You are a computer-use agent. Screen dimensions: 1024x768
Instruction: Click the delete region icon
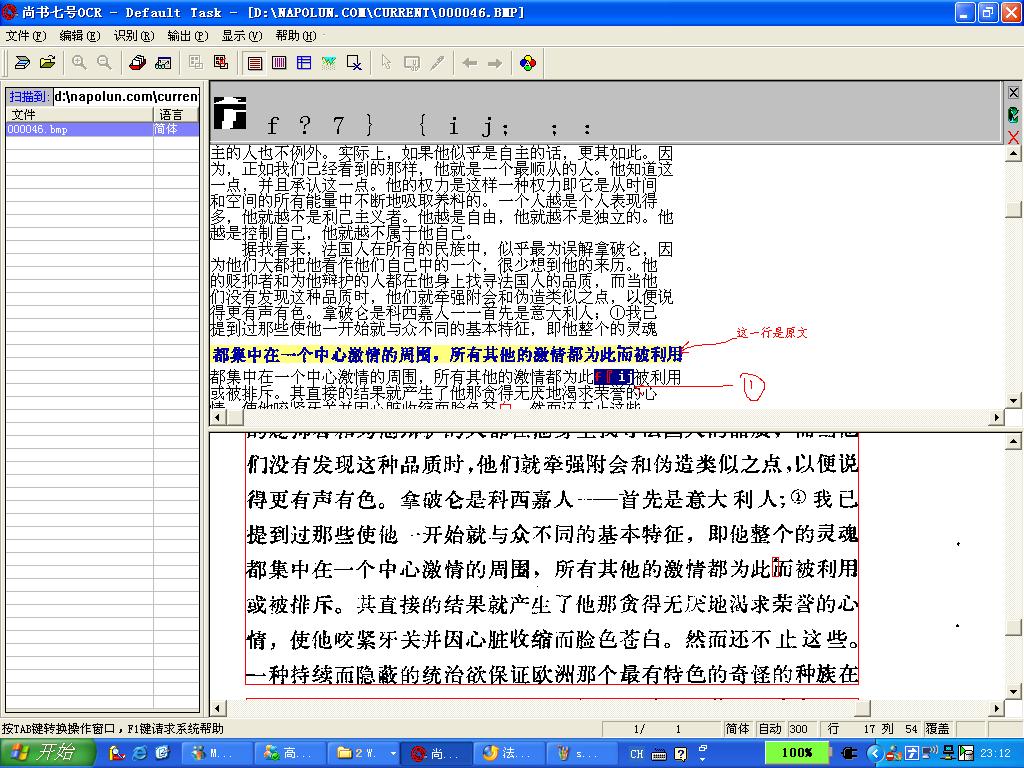pyautogui.click(x=354, y=63)
